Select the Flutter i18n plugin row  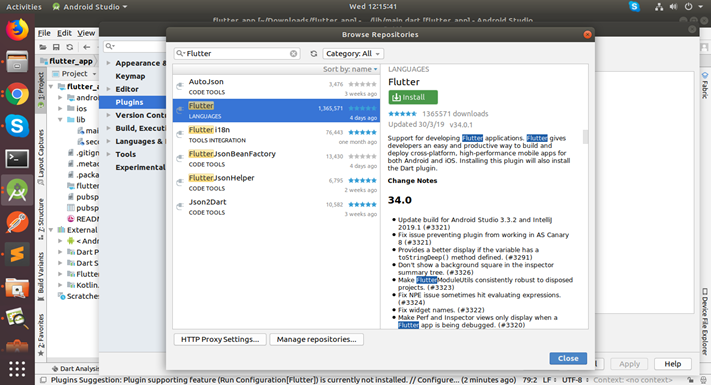[x=276, y=135]
